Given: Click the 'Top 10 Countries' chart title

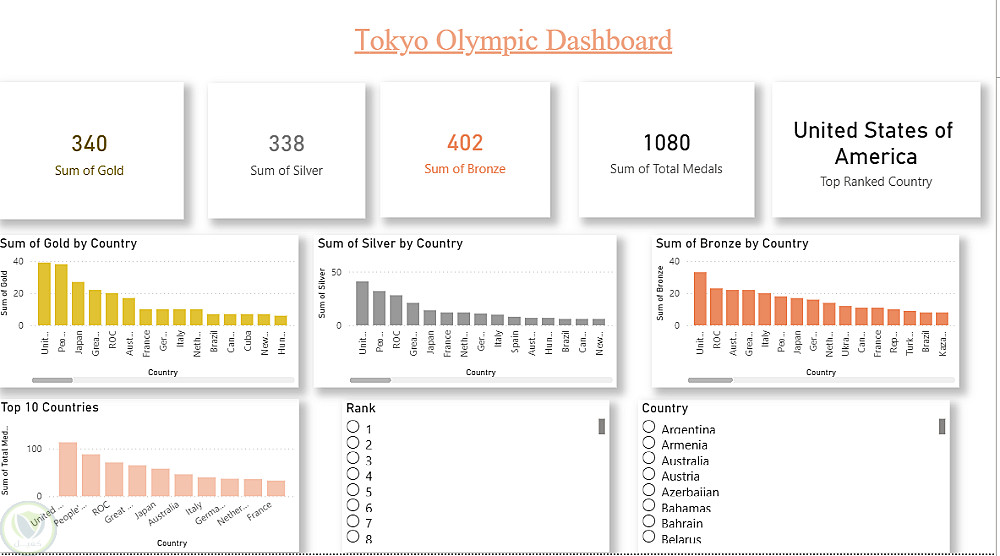Looking at the screenshot, I should (50, 407).
